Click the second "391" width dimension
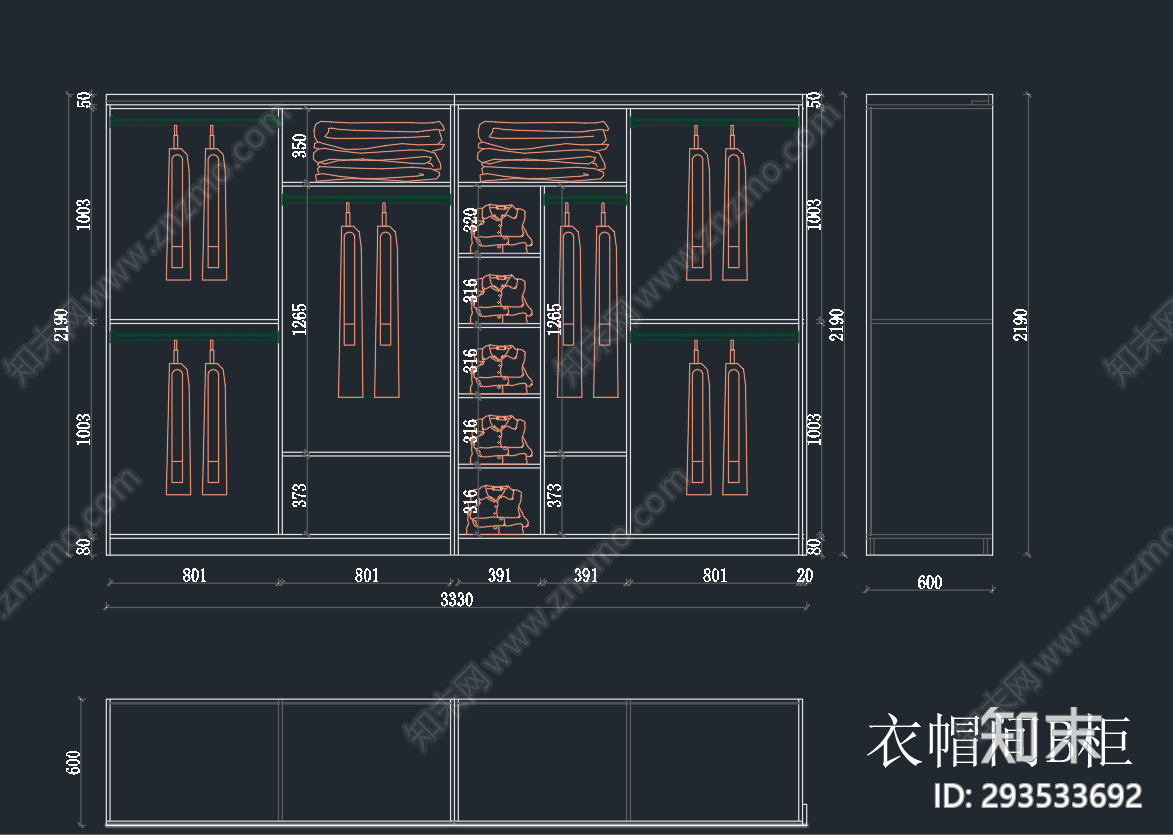 (585, 575)
